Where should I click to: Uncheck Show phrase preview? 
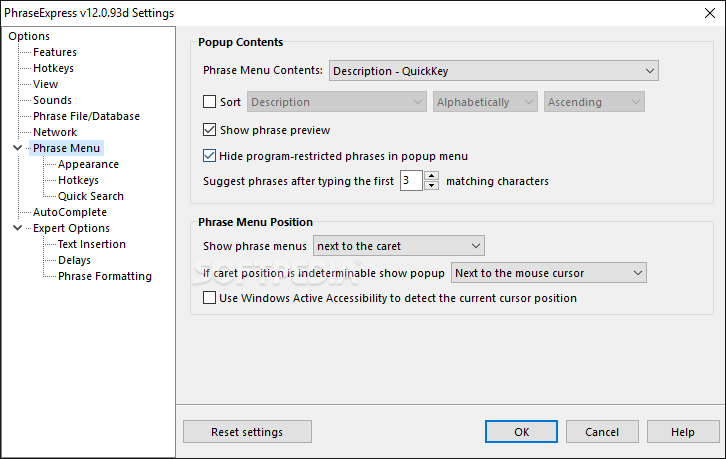209,130
